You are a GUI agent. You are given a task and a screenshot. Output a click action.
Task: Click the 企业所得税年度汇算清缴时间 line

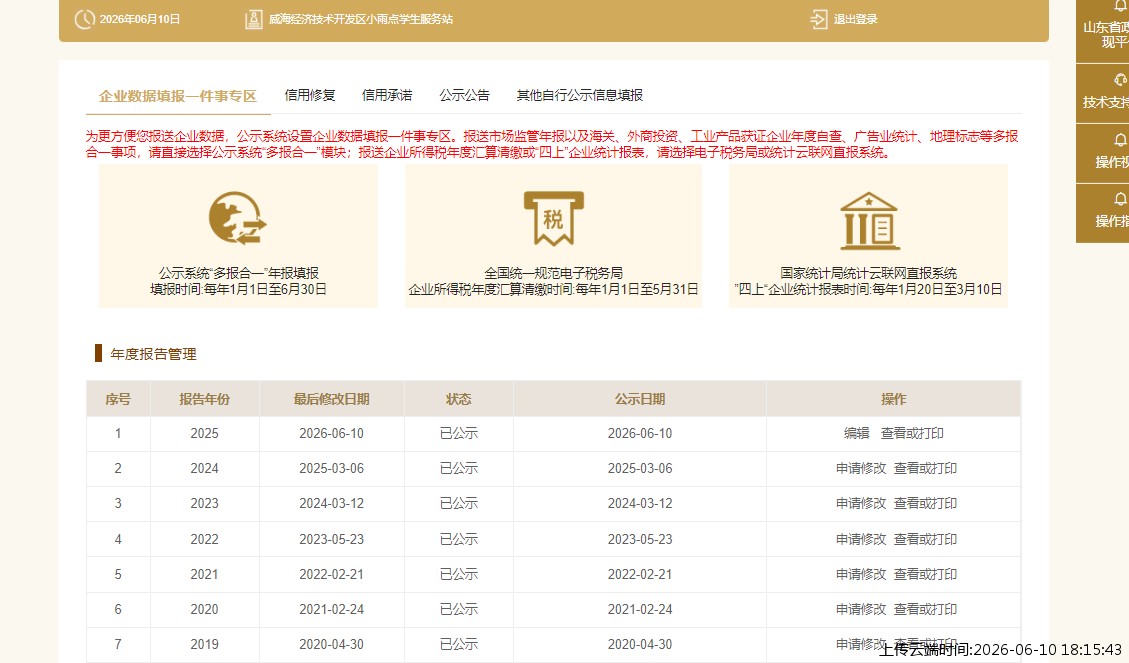(553, 289)
